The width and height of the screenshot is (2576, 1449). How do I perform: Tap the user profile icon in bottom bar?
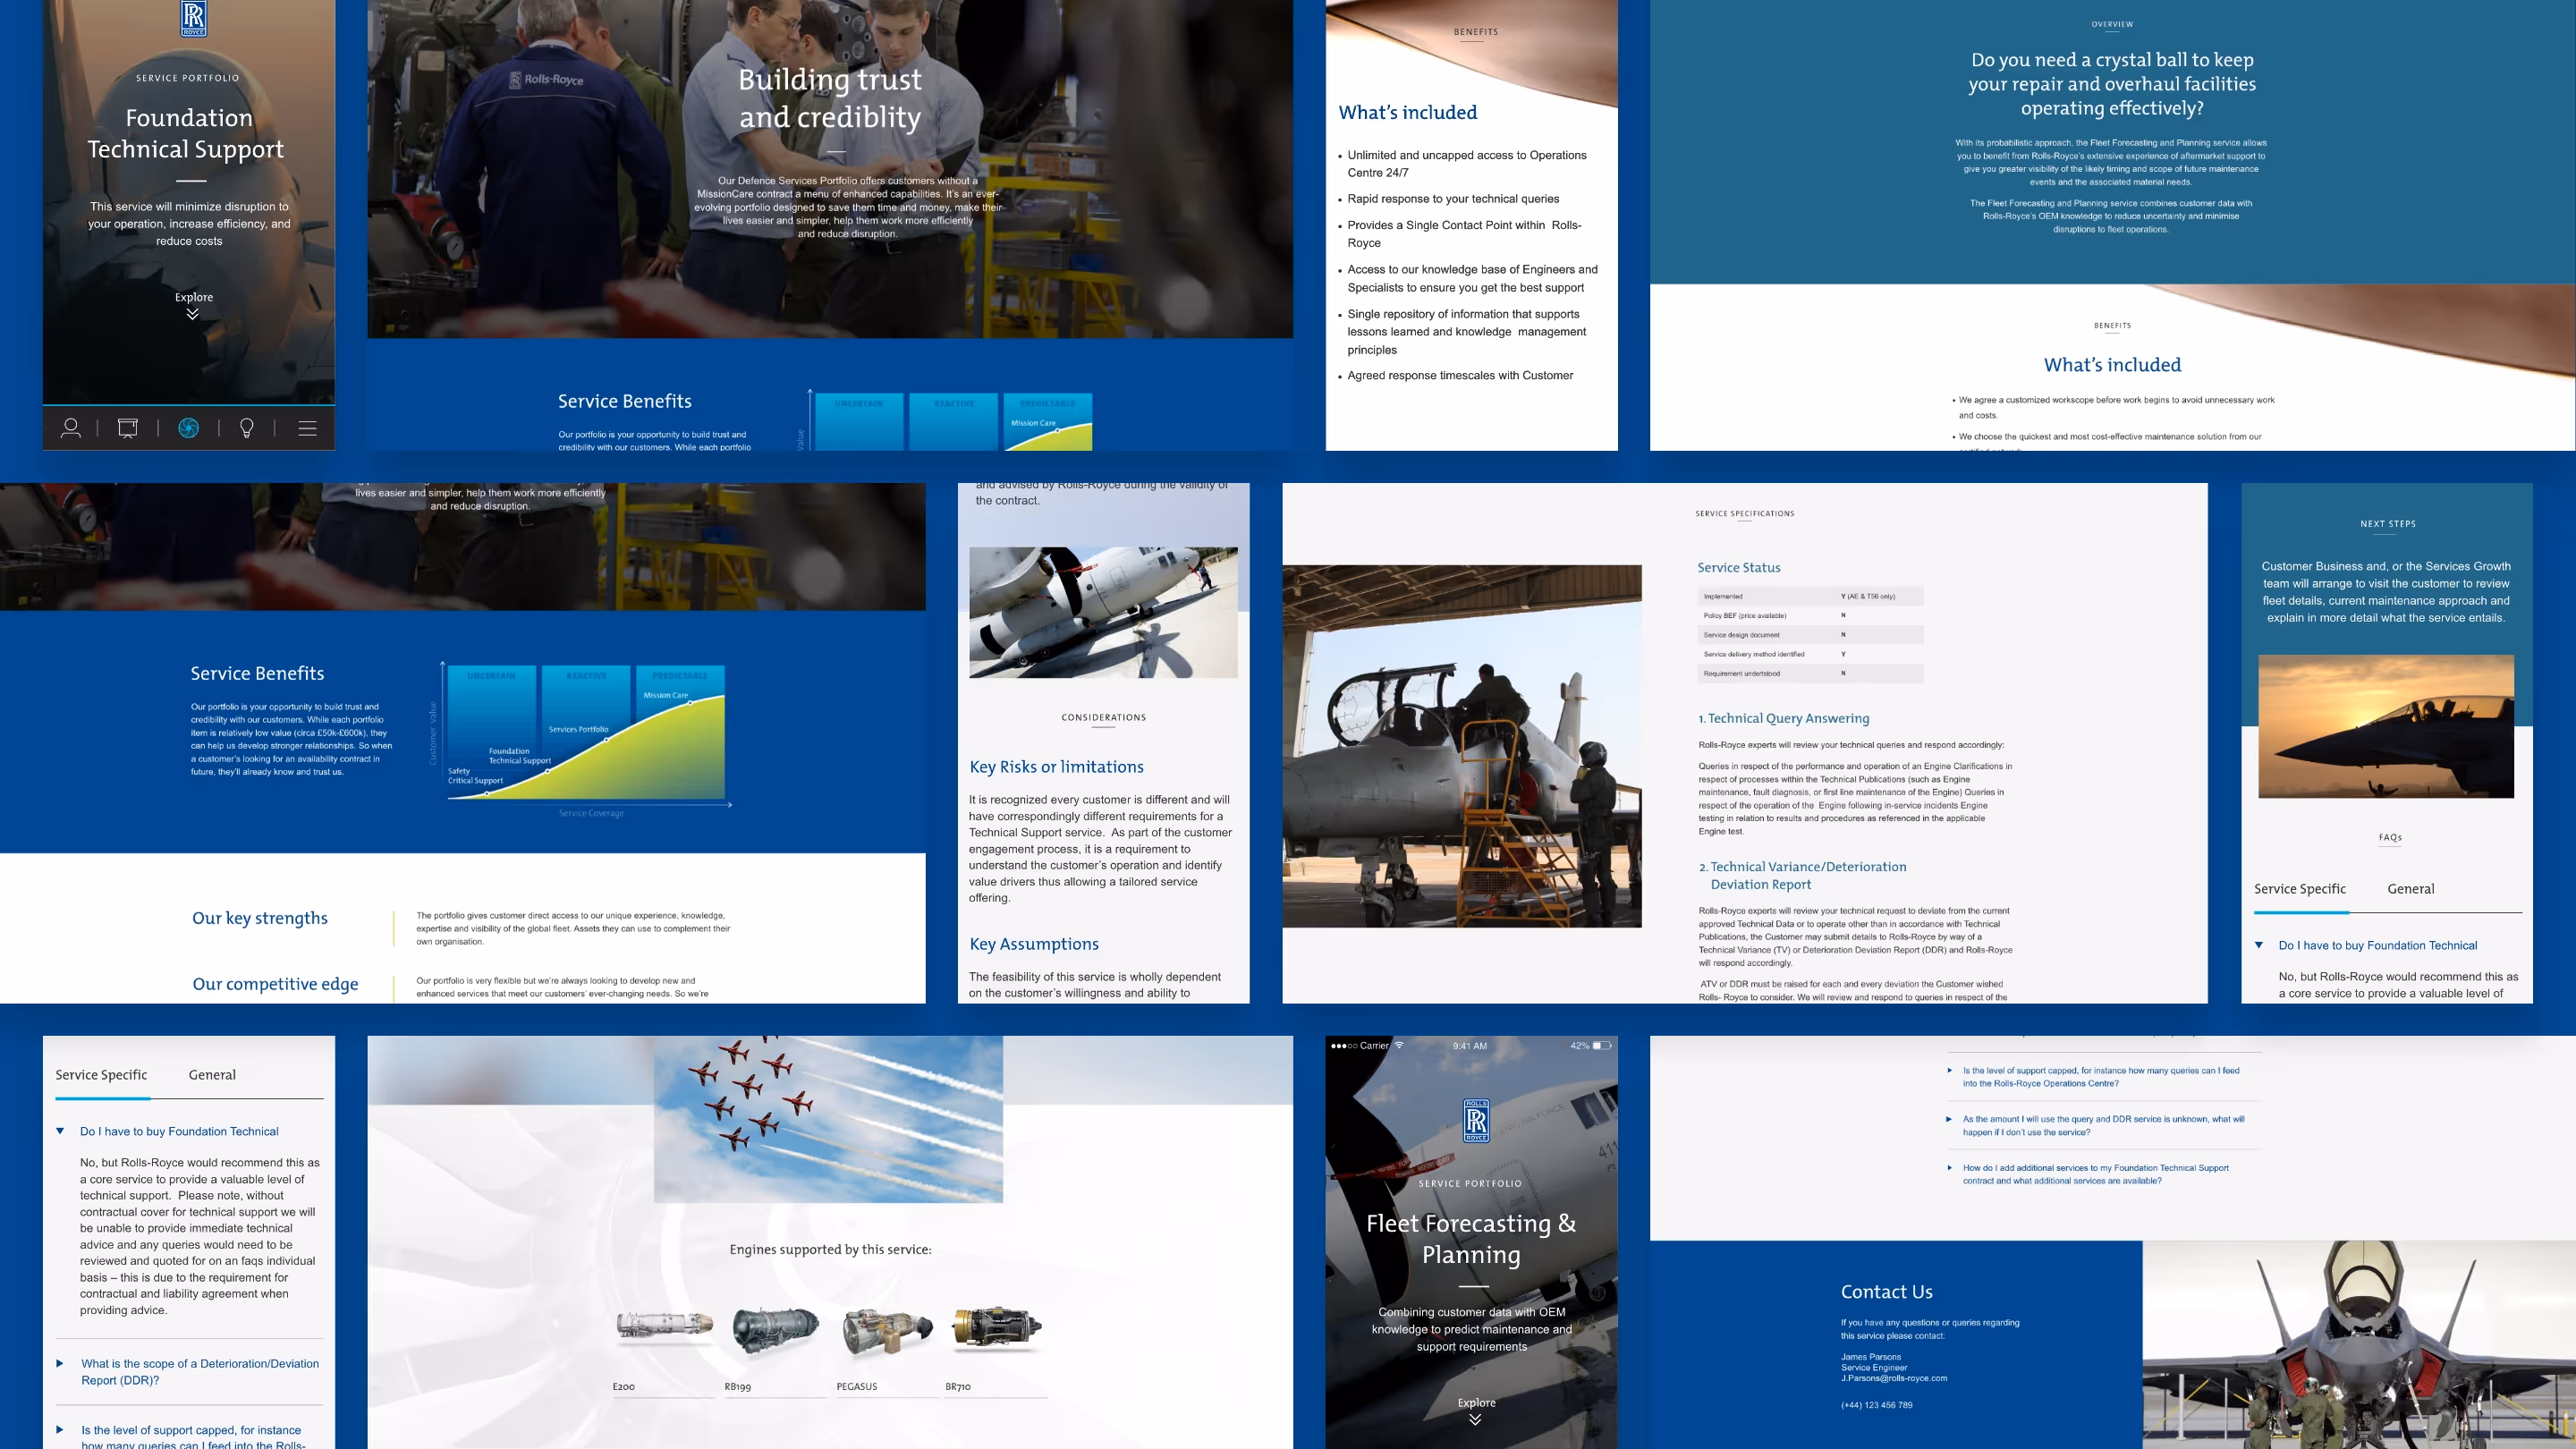(70, 428)
